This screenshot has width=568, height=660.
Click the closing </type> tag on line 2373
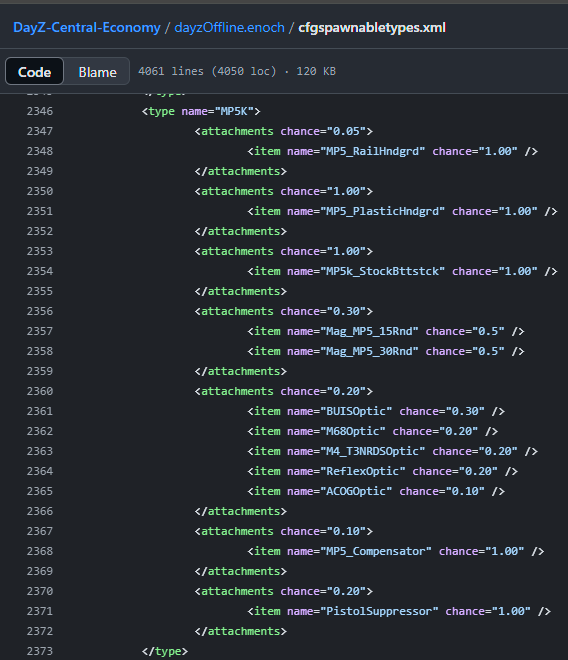[165, 651]
